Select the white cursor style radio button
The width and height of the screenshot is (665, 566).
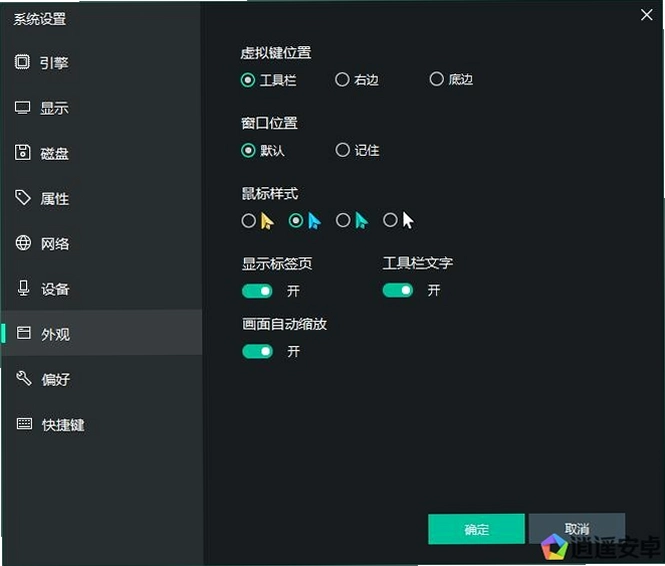click(x=390, y=220)
